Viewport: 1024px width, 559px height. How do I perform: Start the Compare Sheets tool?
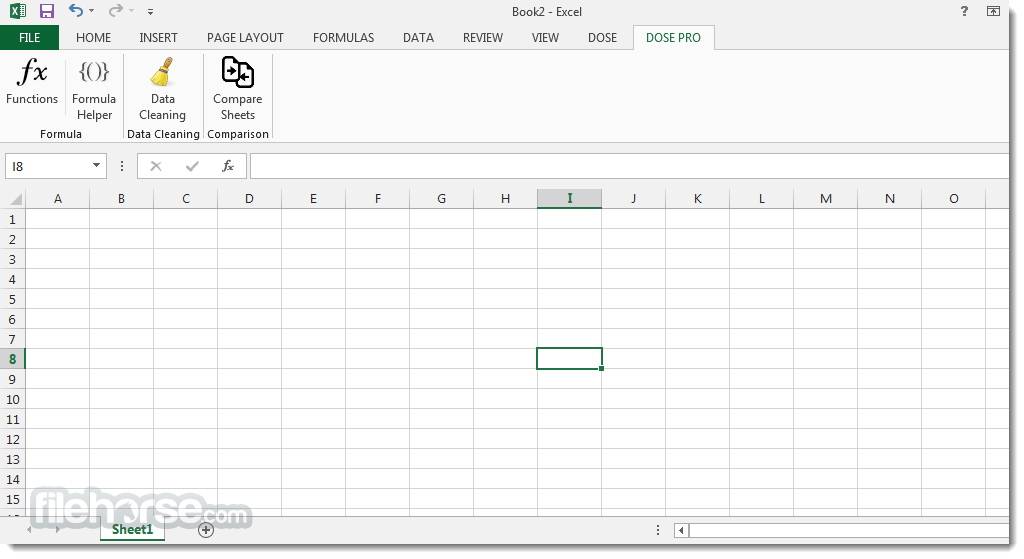(238, 89)
